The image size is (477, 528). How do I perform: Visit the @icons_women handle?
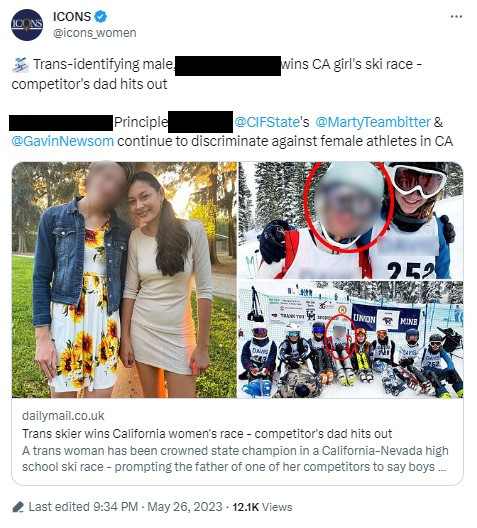click(x=95, y=33)
